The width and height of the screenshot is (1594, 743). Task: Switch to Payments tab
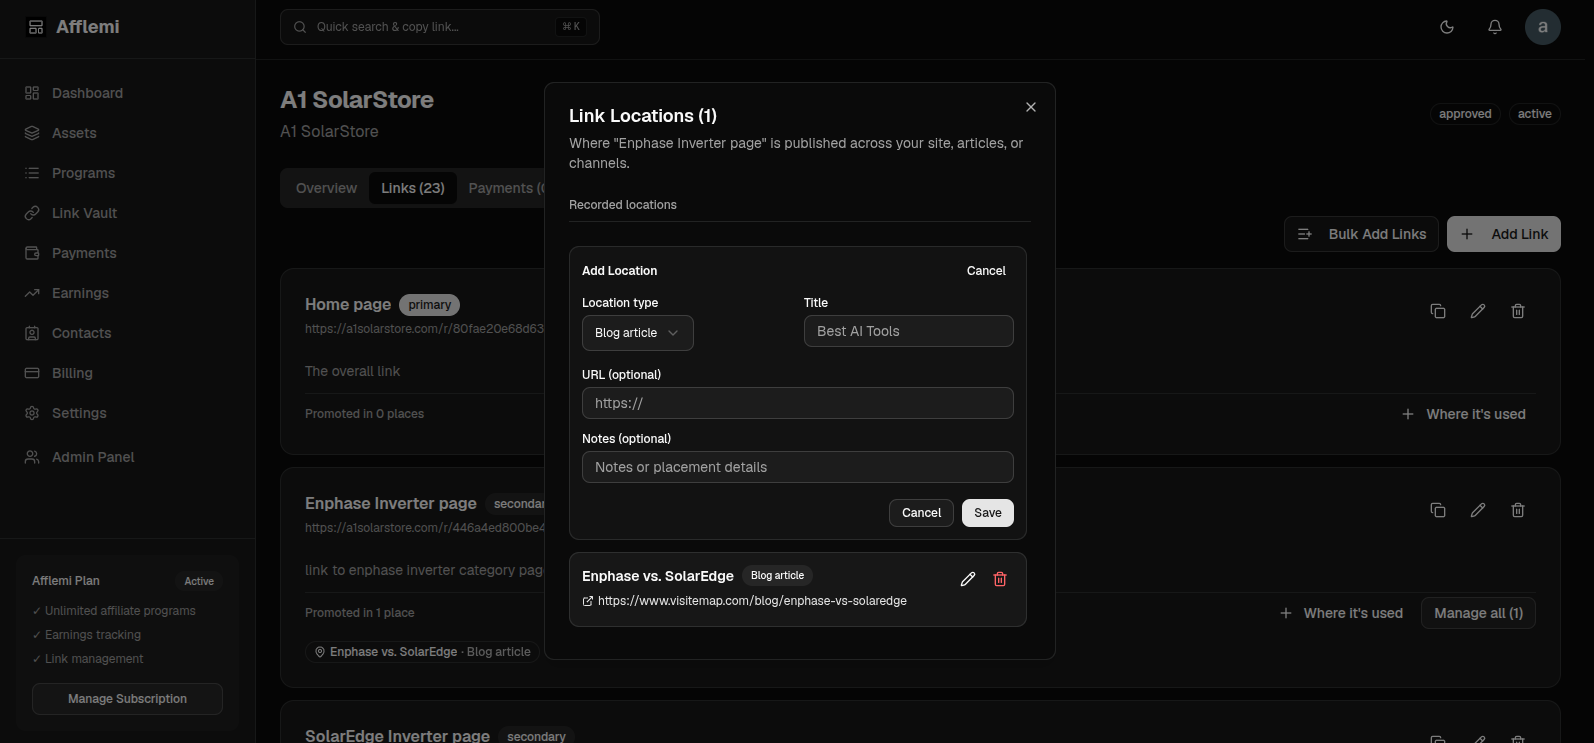point(506,188)
